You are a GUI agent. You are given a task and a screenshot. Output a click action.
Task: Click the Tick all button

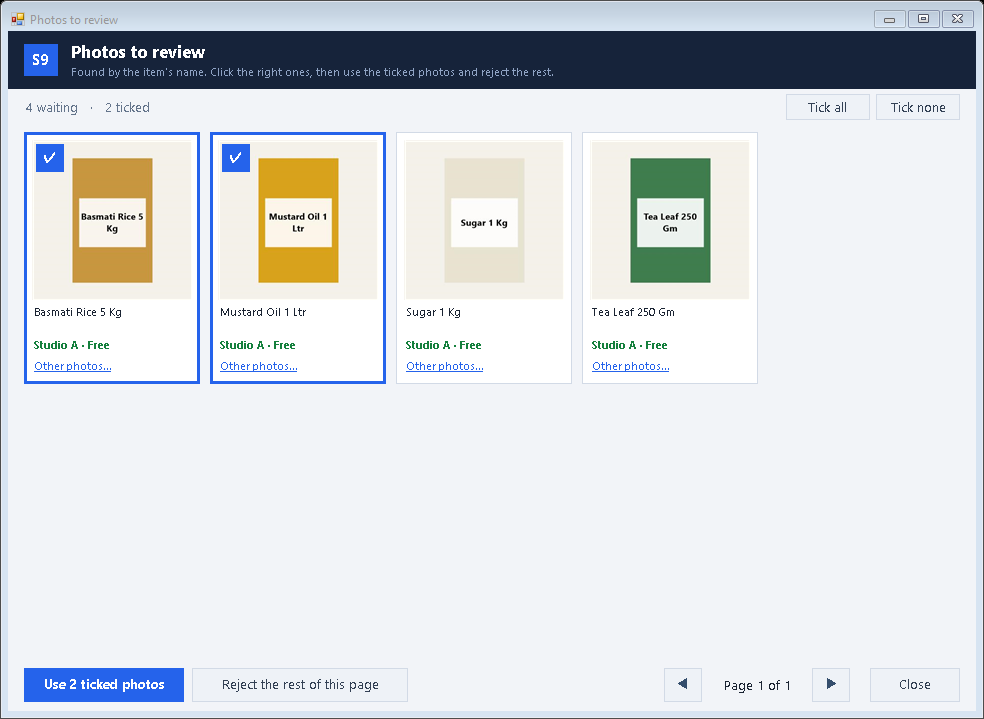coord(827,107)
